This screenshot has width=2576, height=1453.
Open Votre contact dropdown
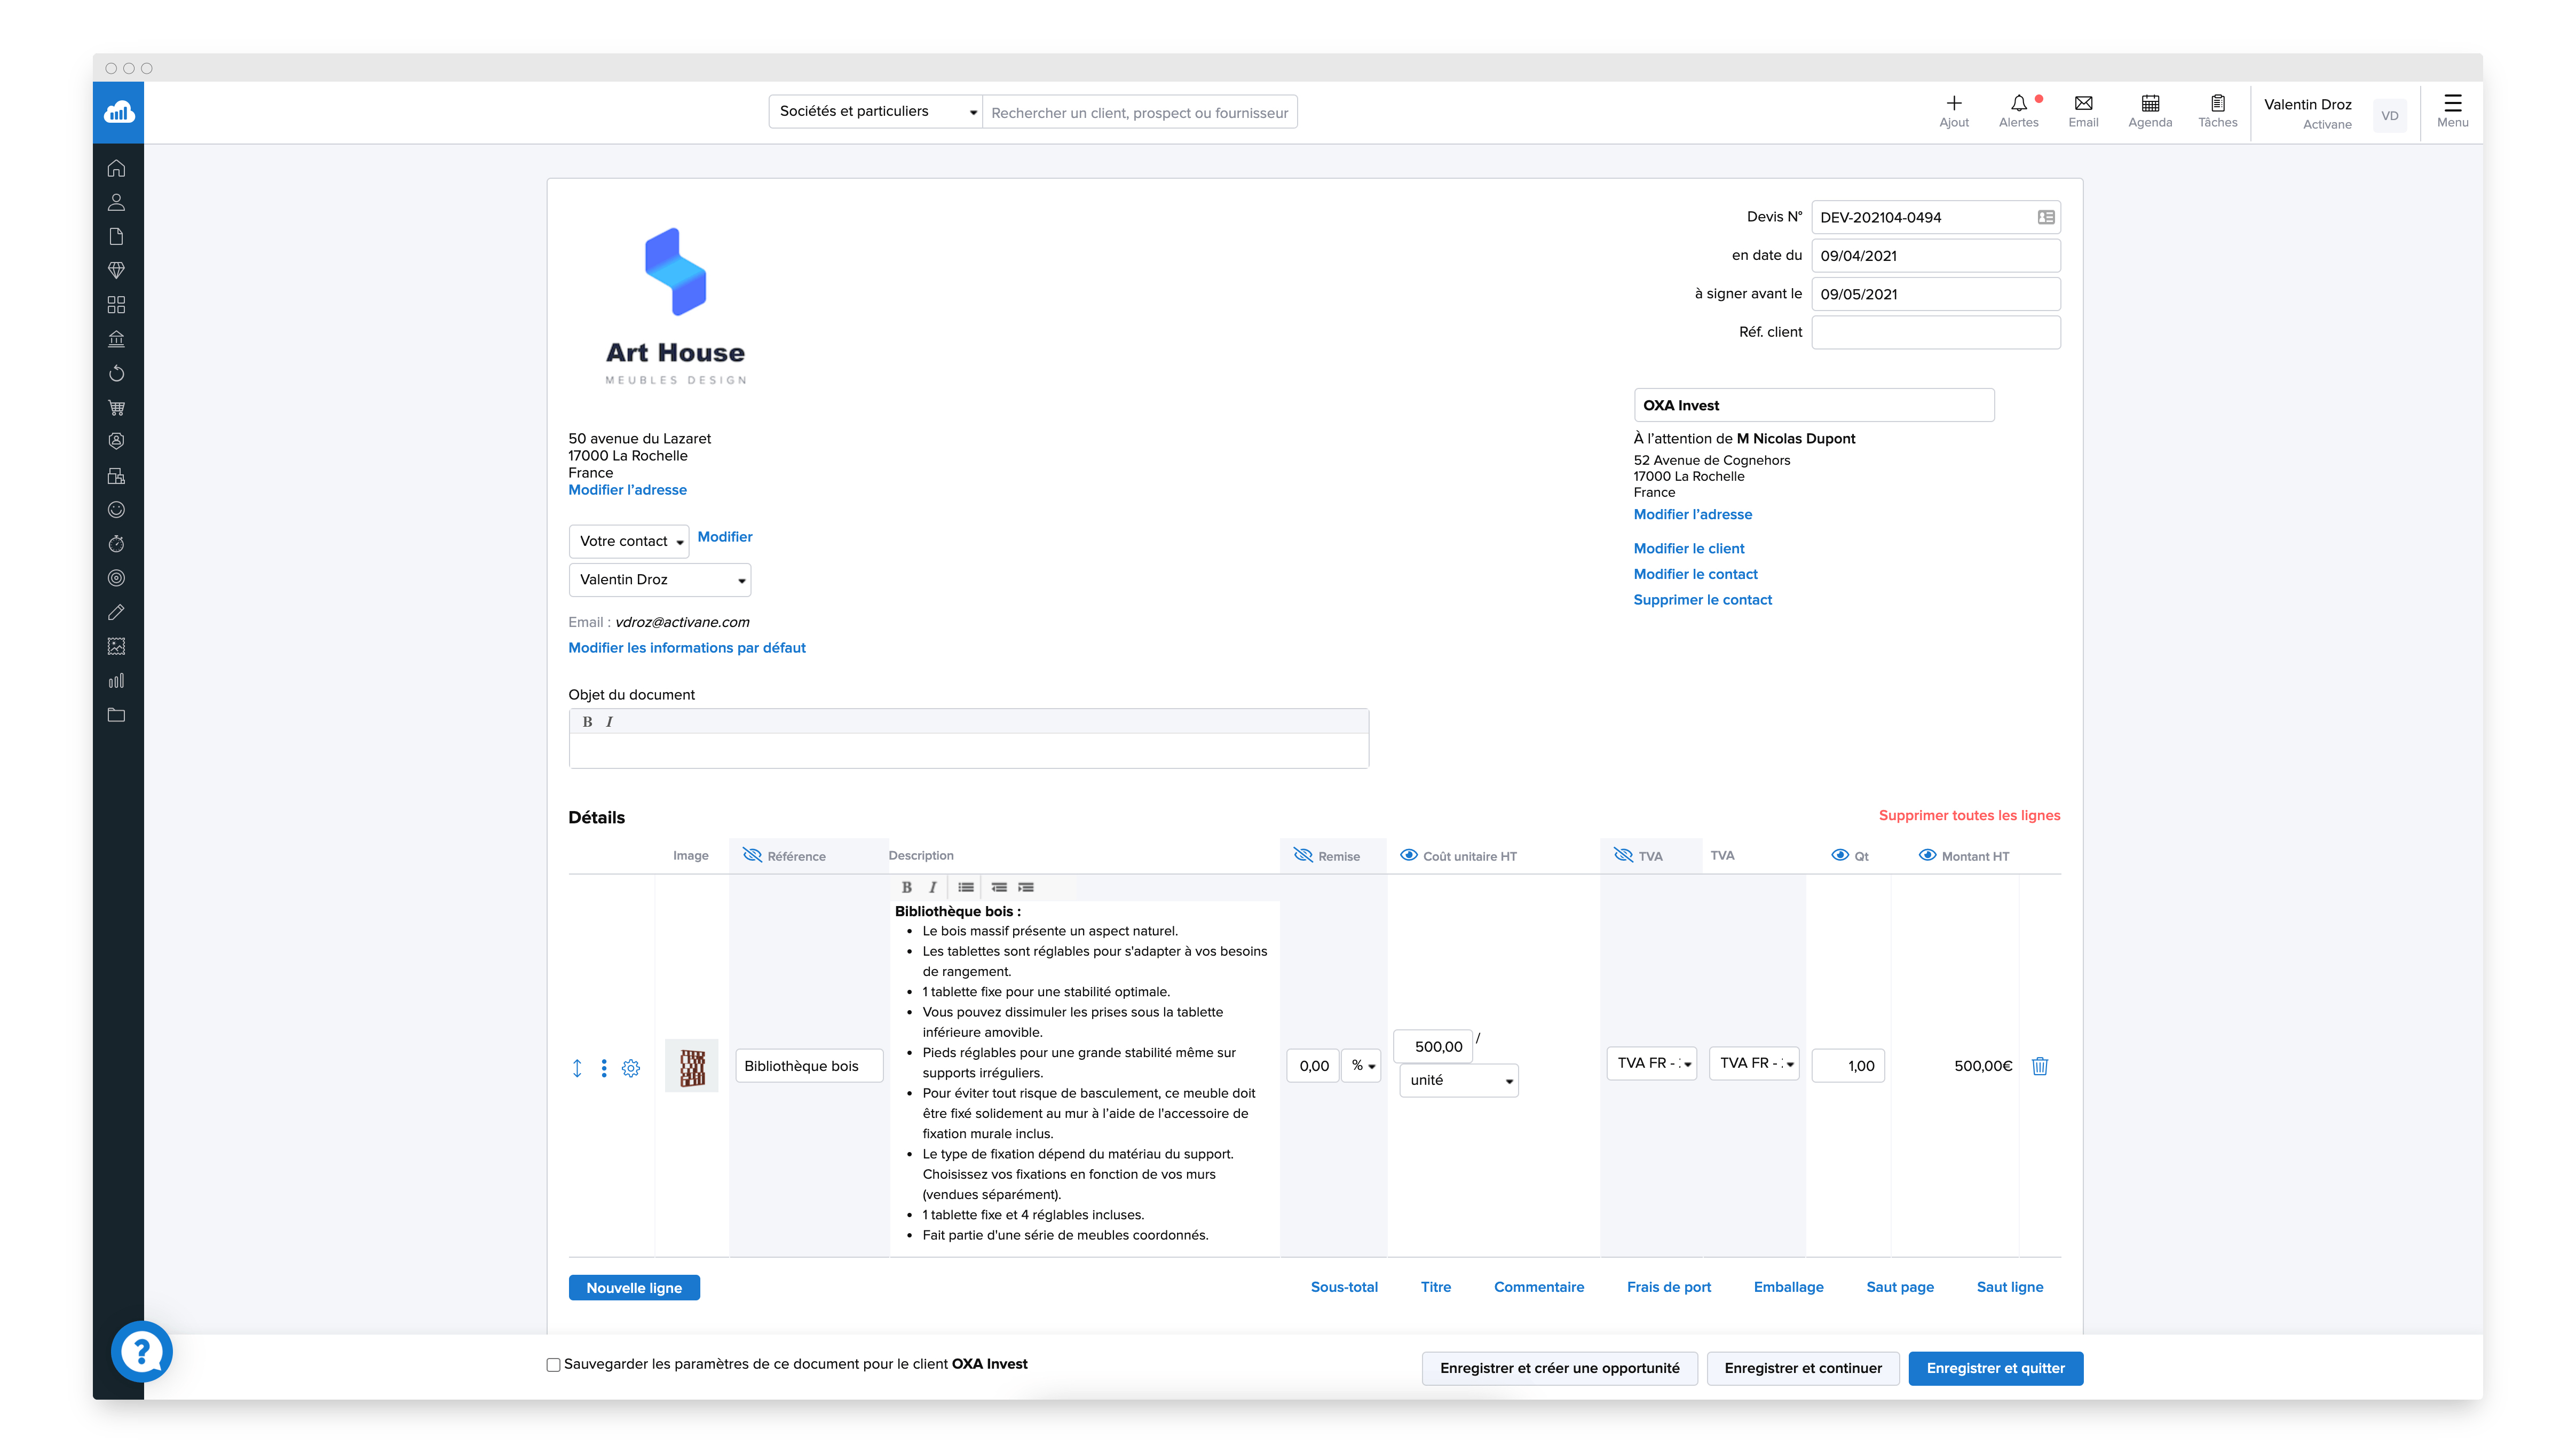coord(628,541)
